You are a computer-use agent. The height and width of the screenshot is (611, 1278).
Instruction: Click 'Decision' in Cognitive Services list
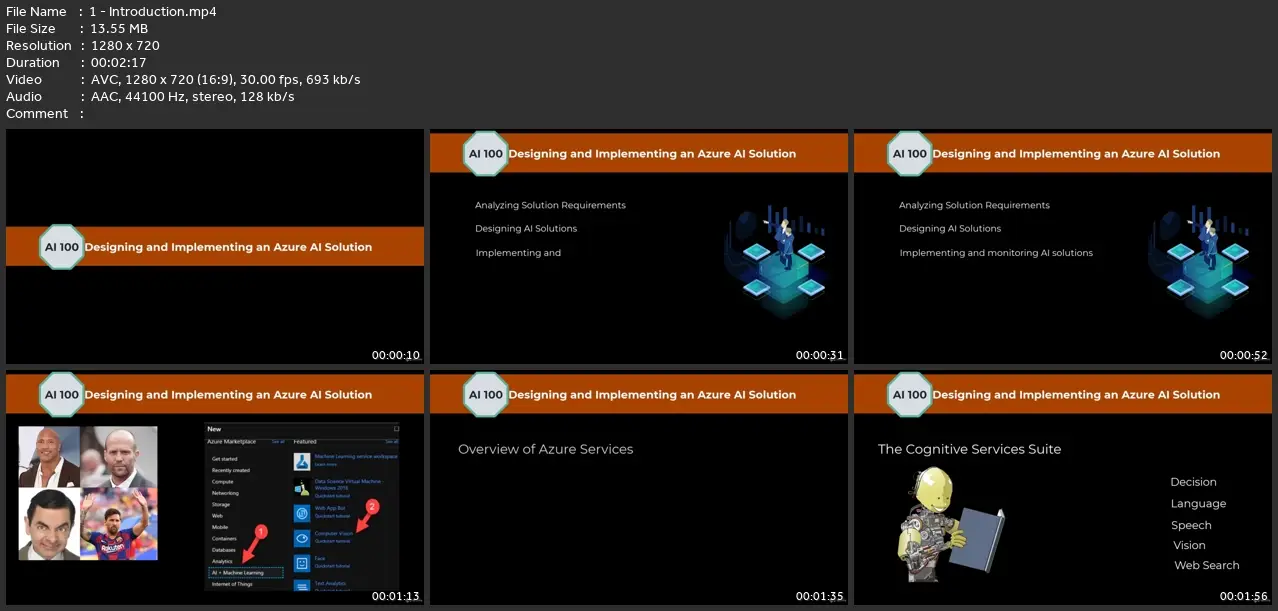tap(1194, 482)
